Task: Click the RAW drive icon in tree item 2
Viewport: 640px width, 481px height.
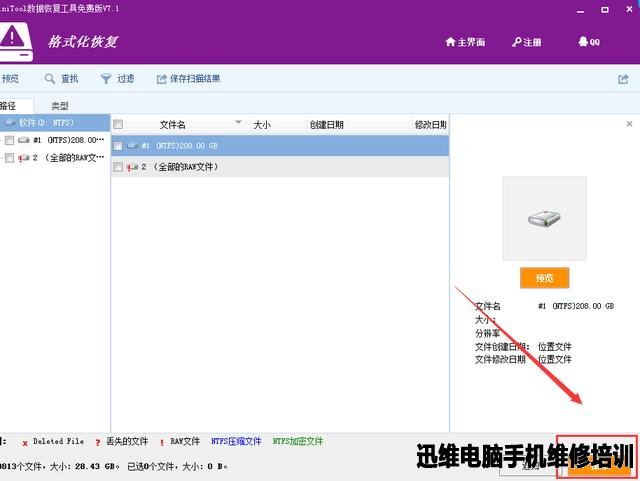Action: [24, 158]
